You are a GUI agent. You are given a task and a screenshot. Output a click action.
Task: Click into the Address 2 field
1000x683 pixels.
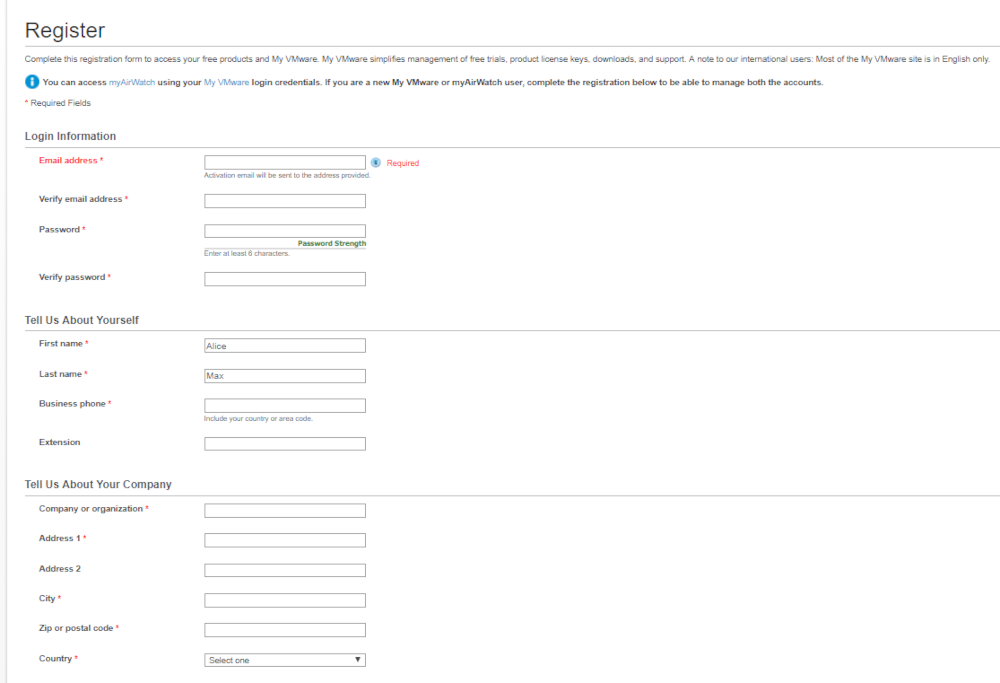pyautogui.click(x=285, y=570)
